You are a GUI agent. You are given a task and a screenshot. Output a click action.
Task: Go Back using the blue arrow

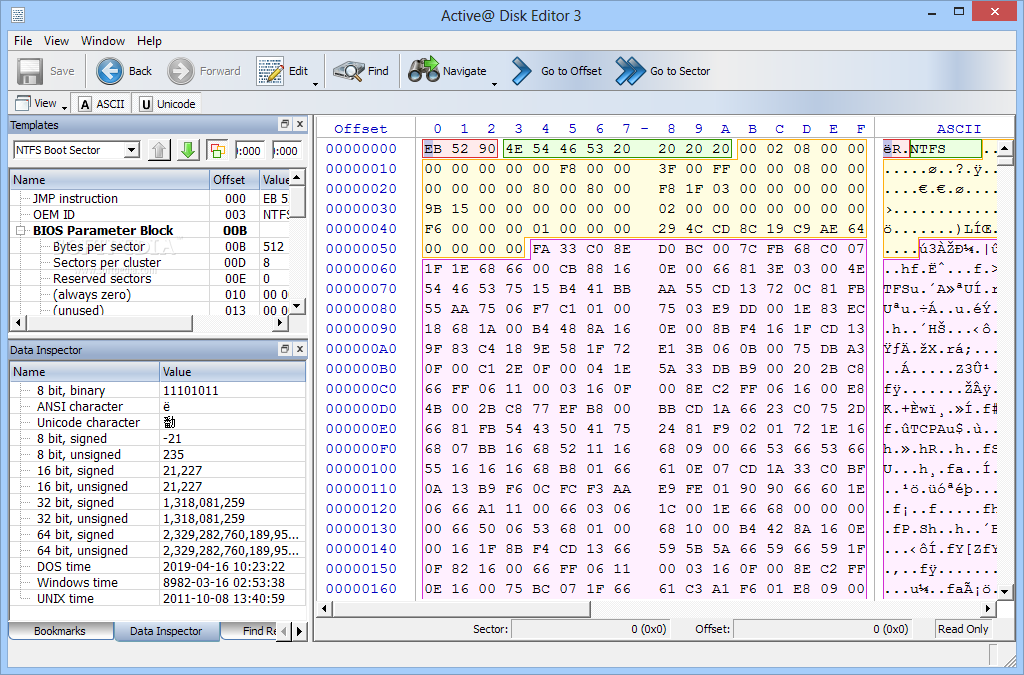tap(109, 71)
